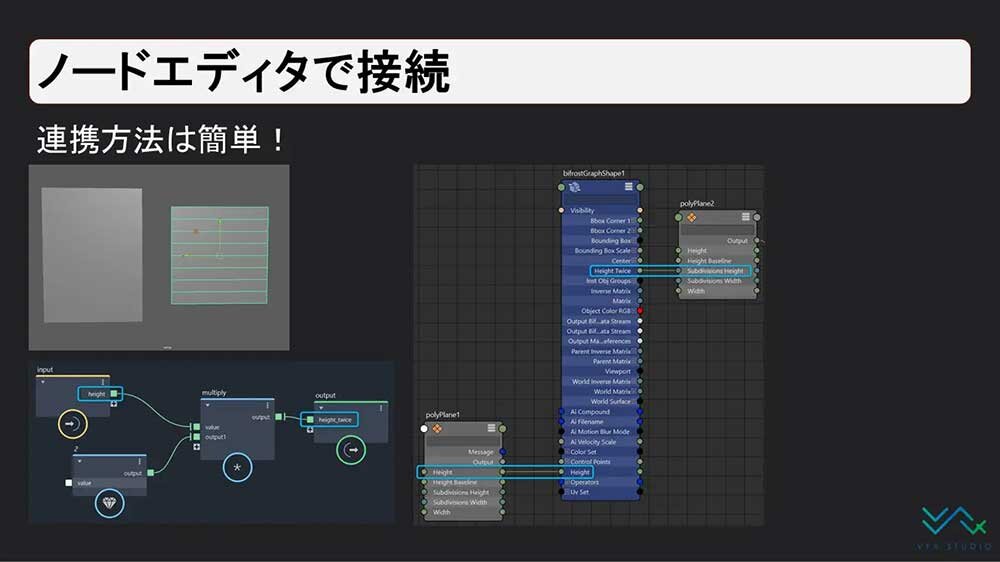Click the orange polyPlane2 node icon
This screenshot has width=1000, height=562.
(691, 218)
